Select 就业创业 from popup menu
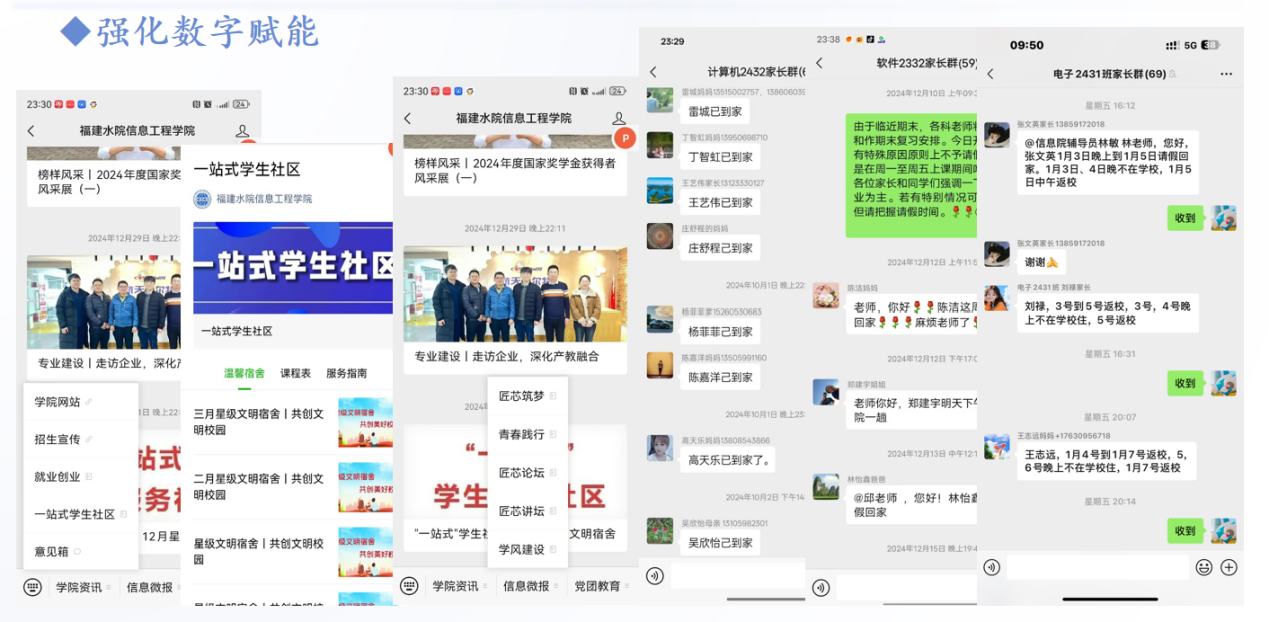Screen dimensions: 1269x622 tap(80, 477)
